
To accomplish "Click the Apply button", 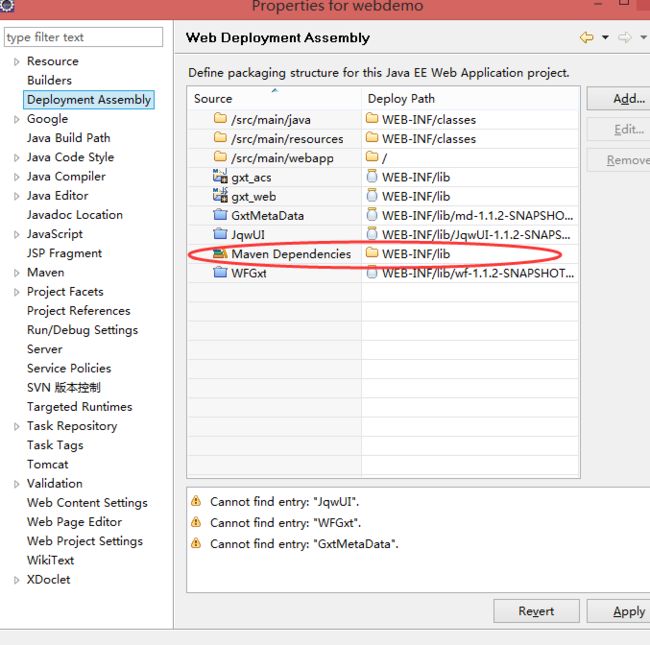I will coord(626,611).
